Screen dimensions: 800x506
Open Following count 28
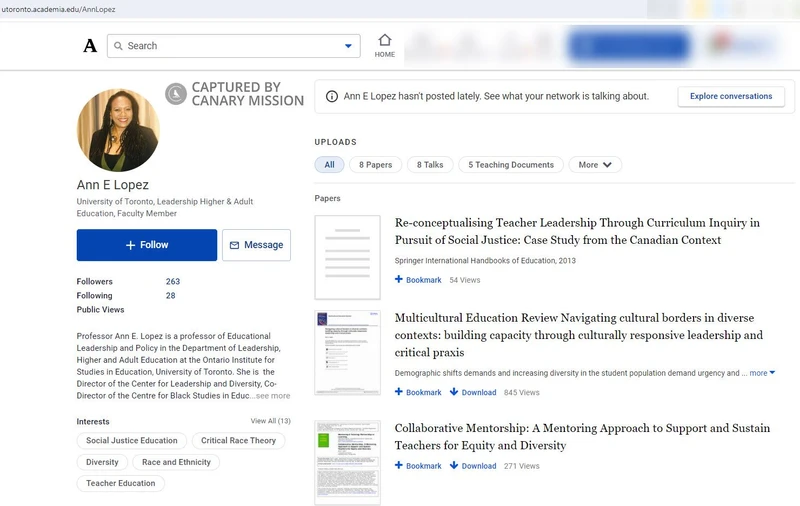[170, 296]
